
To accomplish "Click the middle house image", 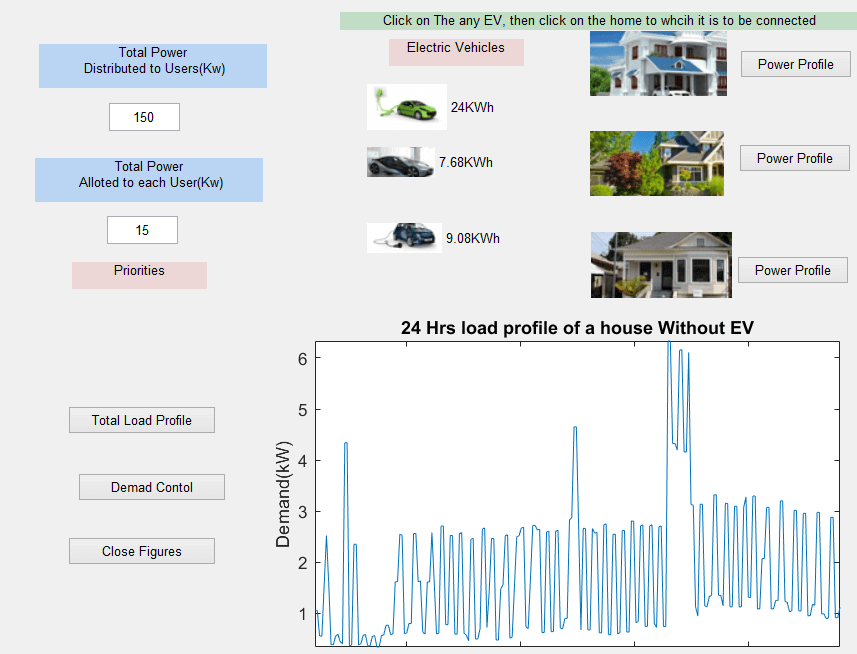I will click(656, 163).
